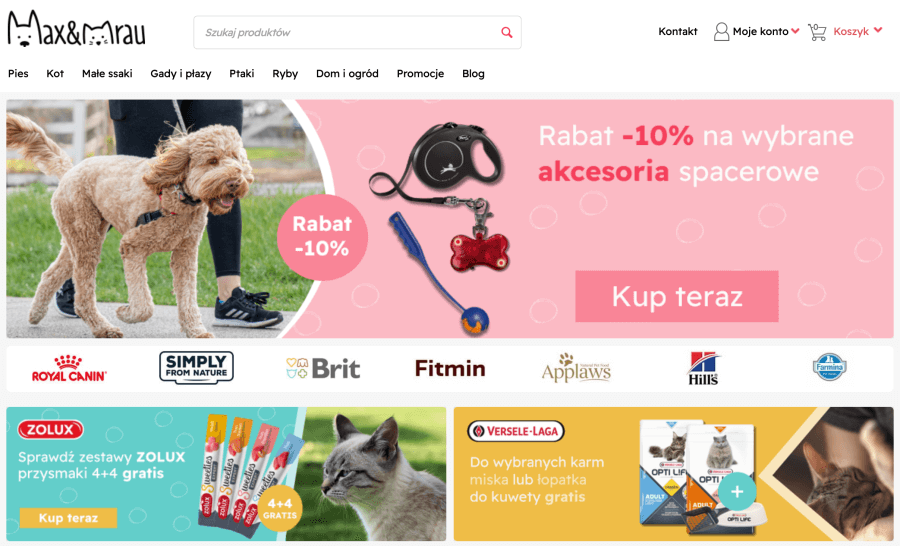
Task: Click Kup teraz on the Zolux banner
Action: click(x=68, y=518)
